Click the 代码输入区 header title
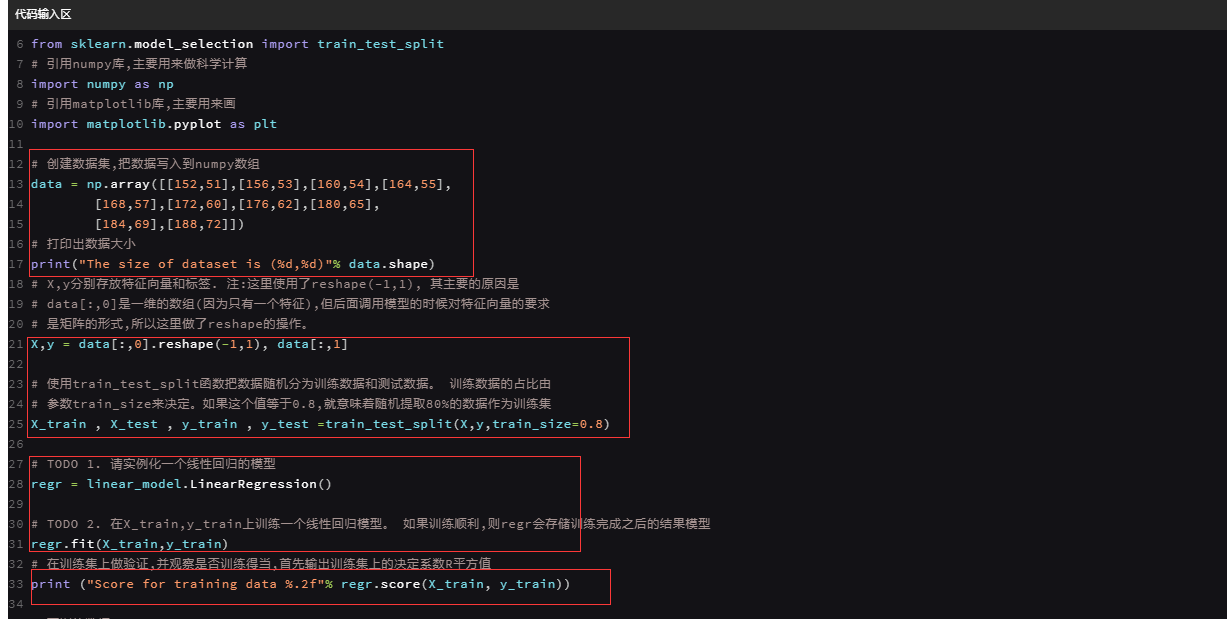This screenshot has width=1227, height=619. (x=43, y=14)
